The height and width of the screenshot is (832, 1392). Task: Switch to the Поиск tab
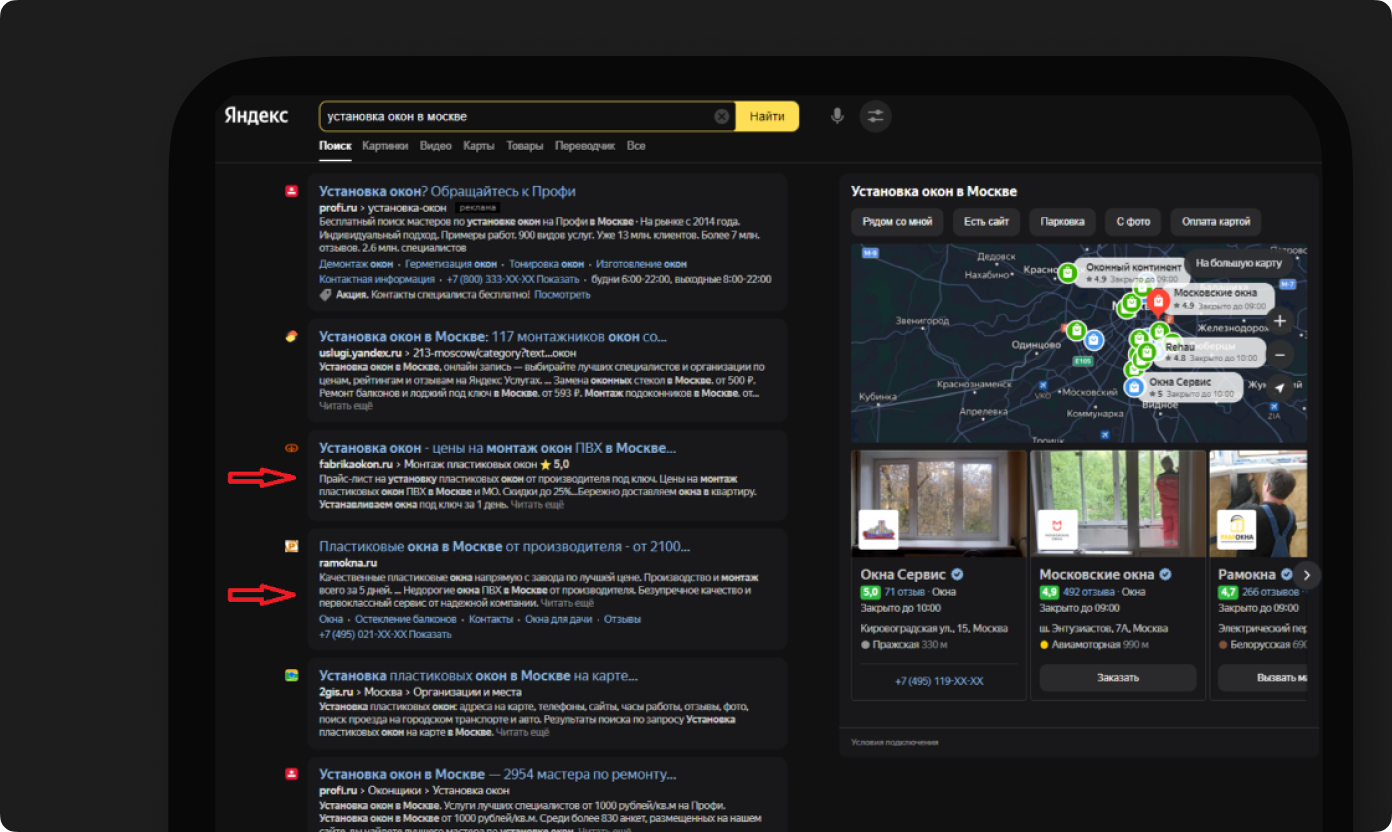[335, 146]
